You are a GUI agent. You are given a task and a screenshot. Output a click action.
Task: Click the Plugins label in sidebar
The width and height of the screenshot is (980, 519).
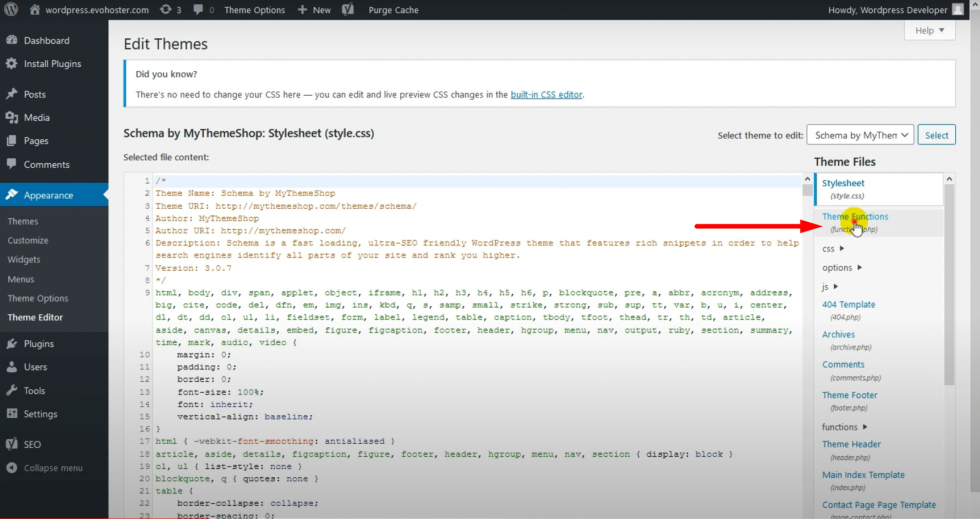39,344
